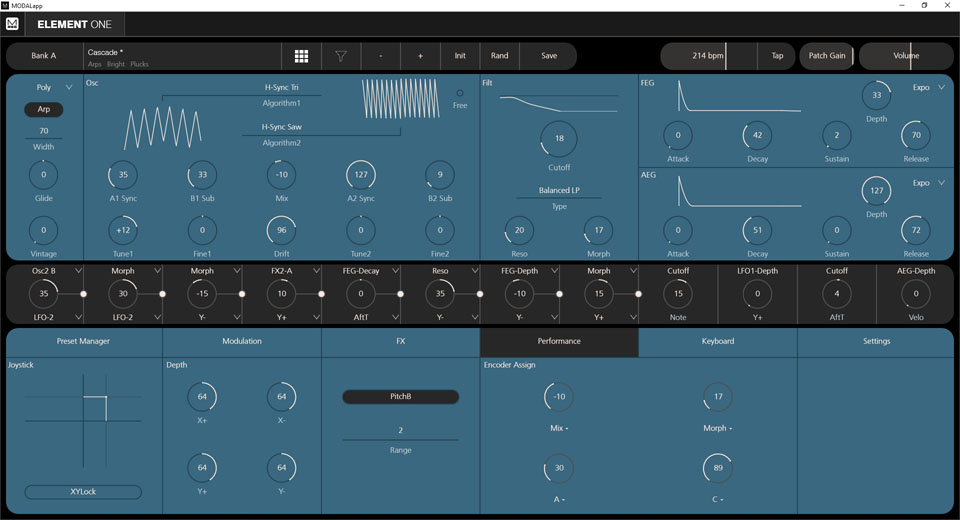The width and height of the screenshot is (960, 520).
Task: Click the oscillator one waveform display
Action: (163, 129)
